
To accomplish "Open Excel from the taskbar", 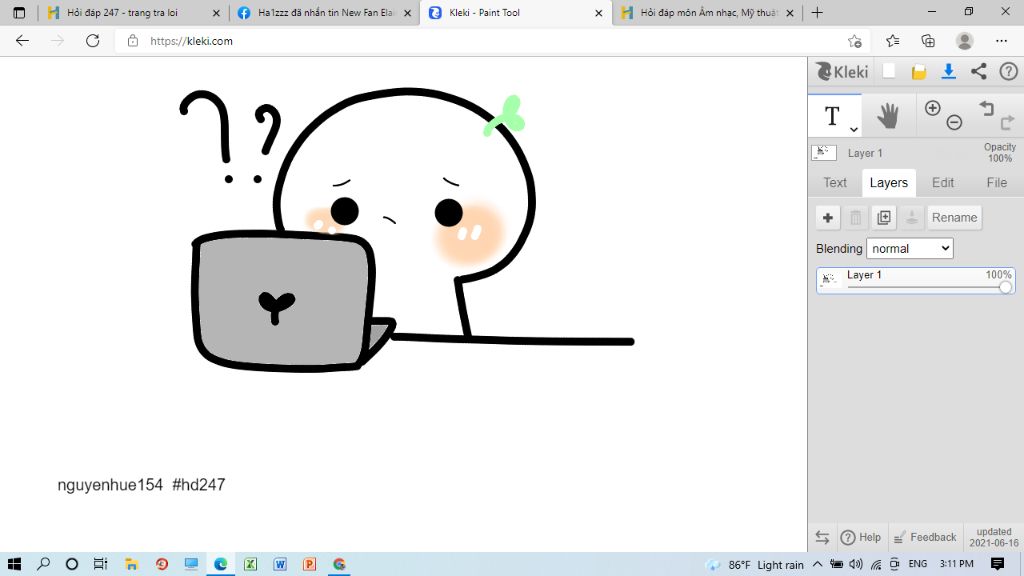I will coord(250,564).
